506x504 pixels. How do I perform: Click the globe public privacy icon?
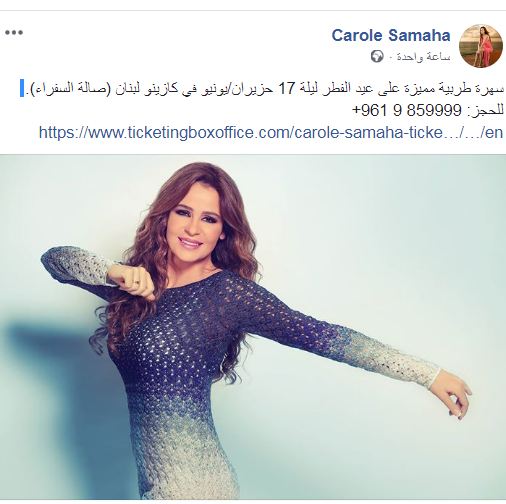(x=377, y=57)
